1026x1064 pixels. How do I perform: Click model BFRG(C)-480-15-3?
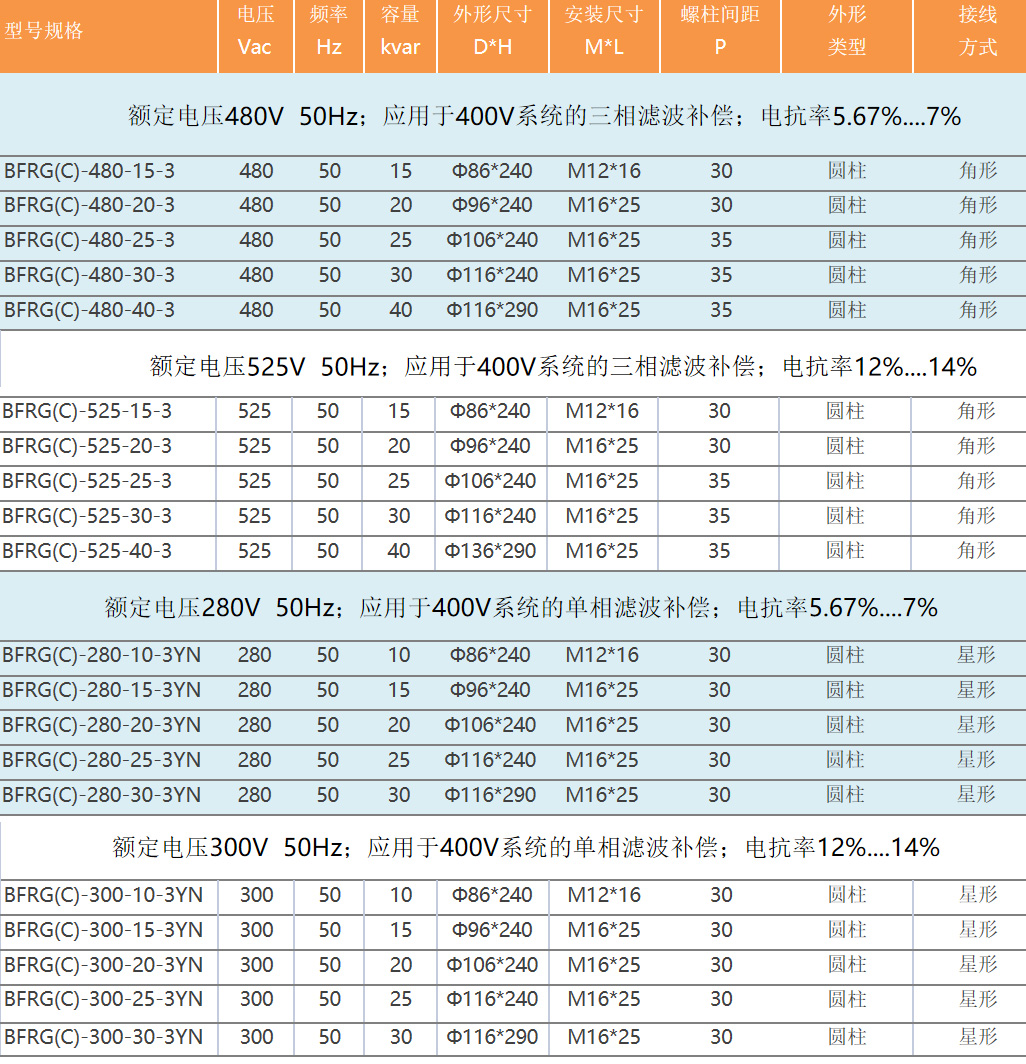click(89, 171)
